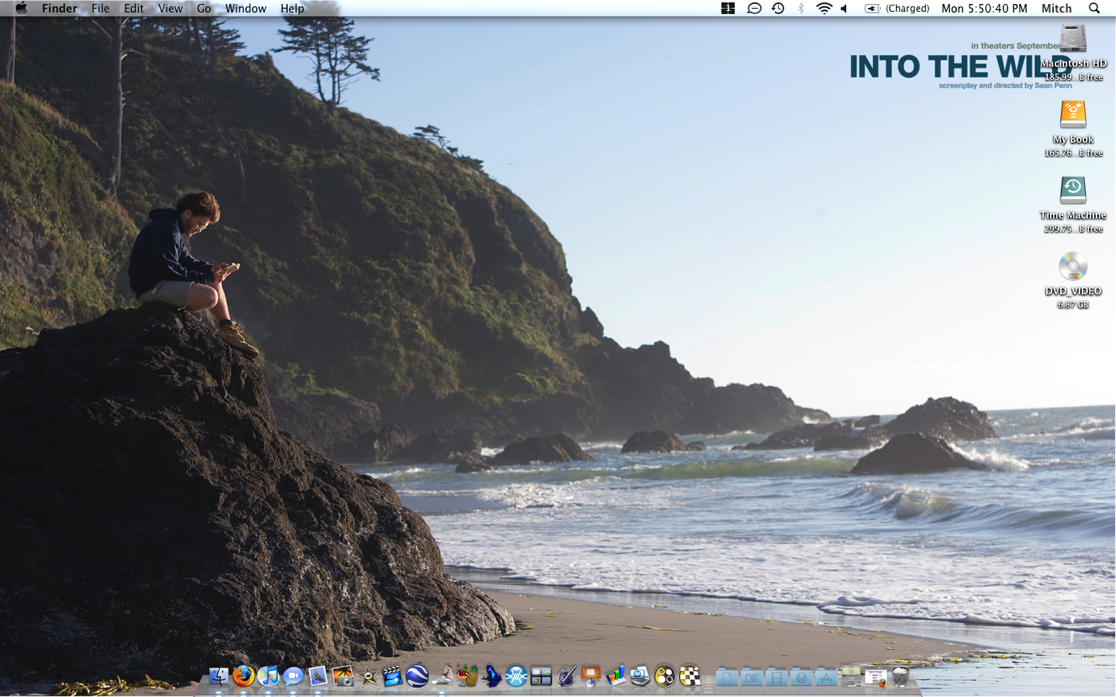The image size is (1116, 697).
Task: Open iChat from the Dock
Action: click(293, 676)
